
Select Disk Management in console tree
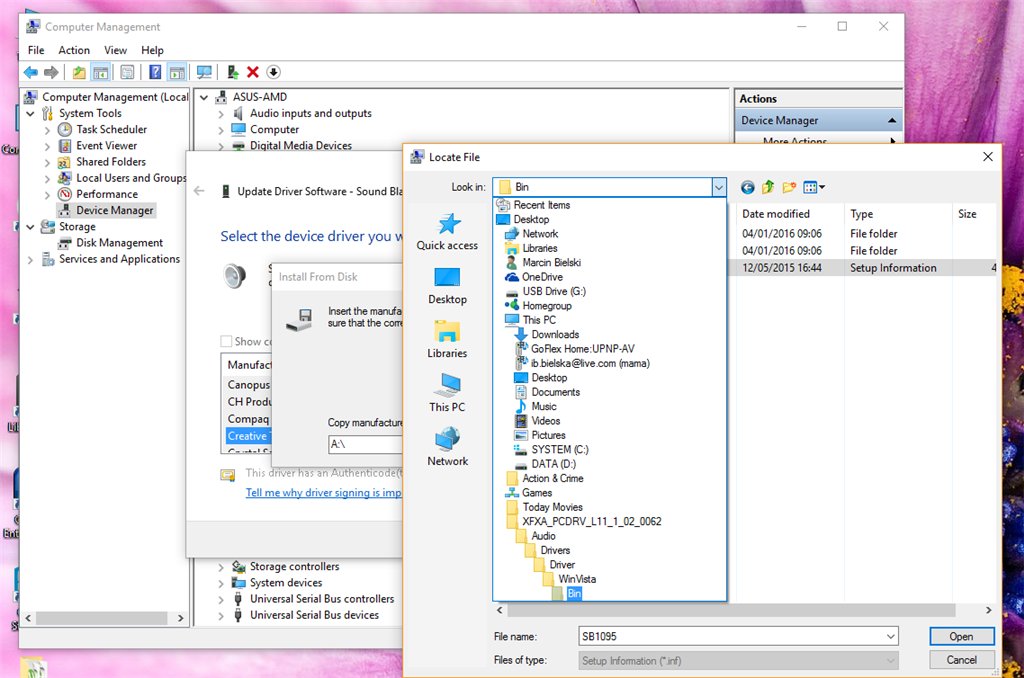tap(119, 243)
